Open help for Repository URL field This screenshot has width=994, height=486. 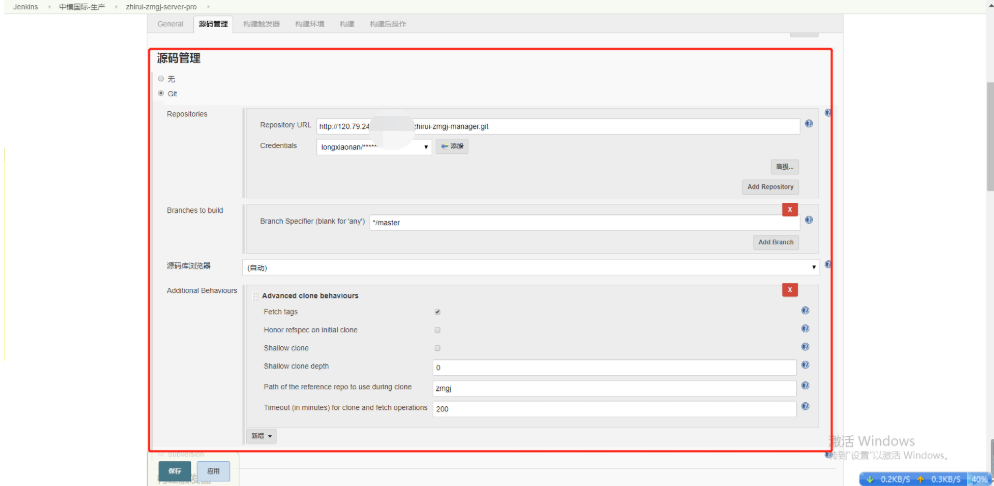click(x=808, y=124)
